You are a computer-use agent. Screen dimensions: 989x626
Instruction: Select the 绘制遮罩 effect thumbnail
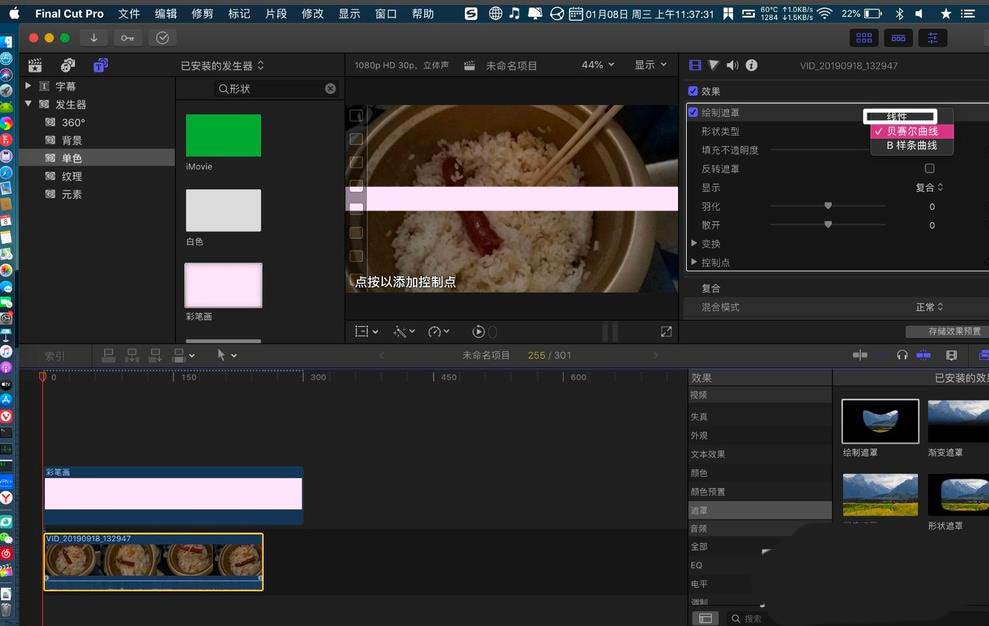click(x=880, y=421)
